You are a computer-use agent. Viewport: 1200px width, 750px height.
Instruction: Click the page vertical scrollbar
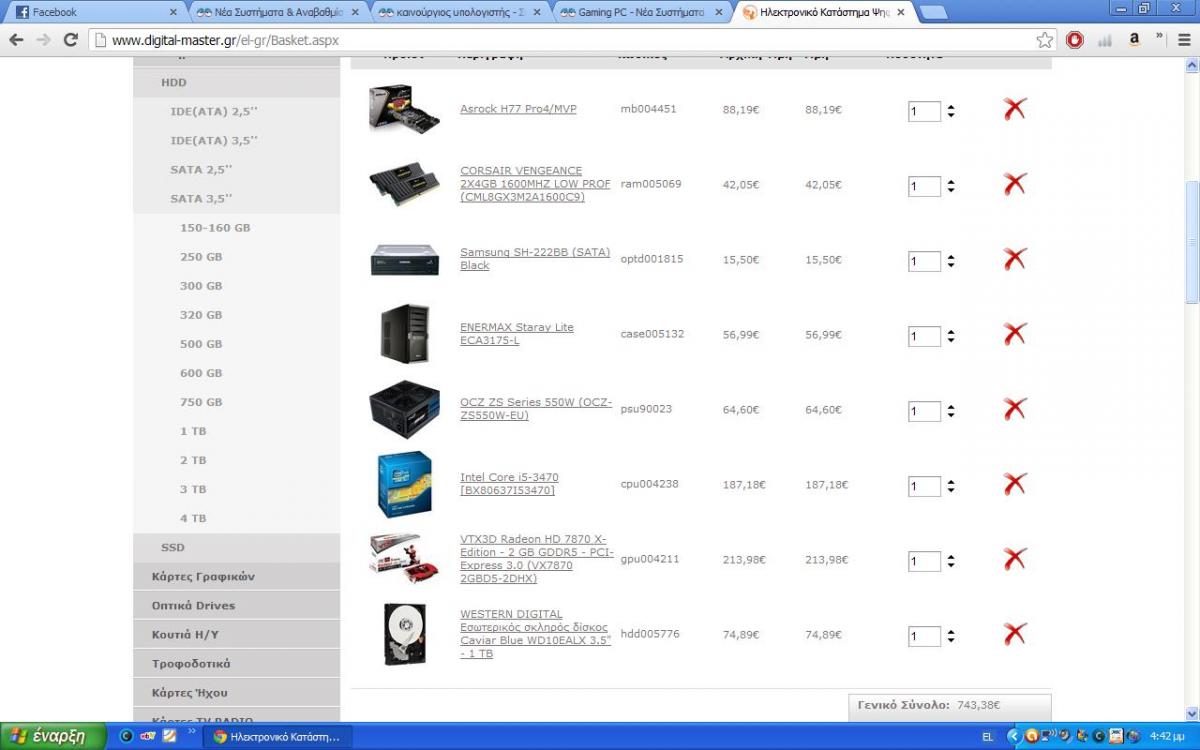pos(1192,243)
